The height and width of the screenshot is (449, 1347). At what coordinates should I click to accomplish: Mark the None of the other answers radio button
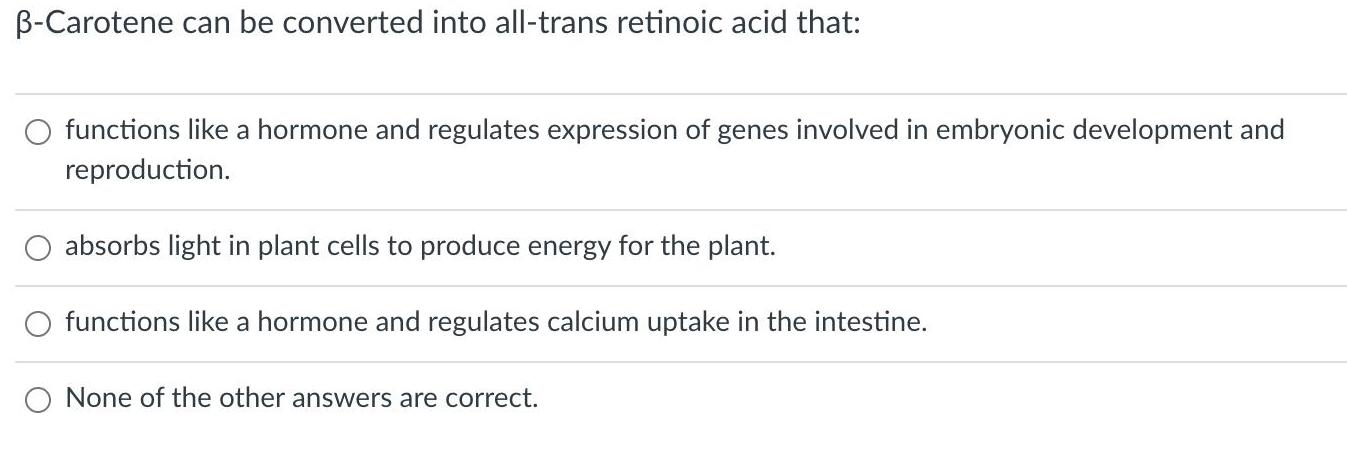coord(38,400)
